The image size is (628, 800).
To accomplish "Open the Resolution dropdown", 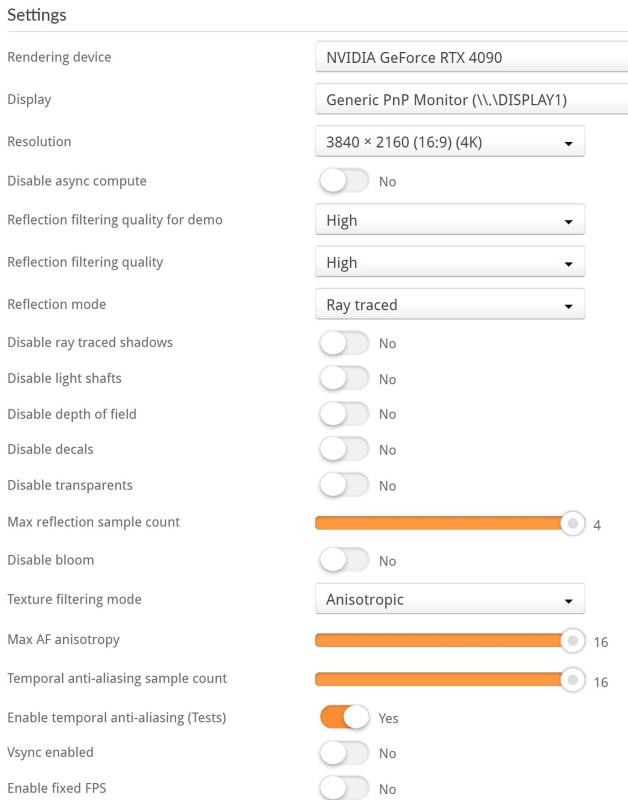I will tap(449, 142).
